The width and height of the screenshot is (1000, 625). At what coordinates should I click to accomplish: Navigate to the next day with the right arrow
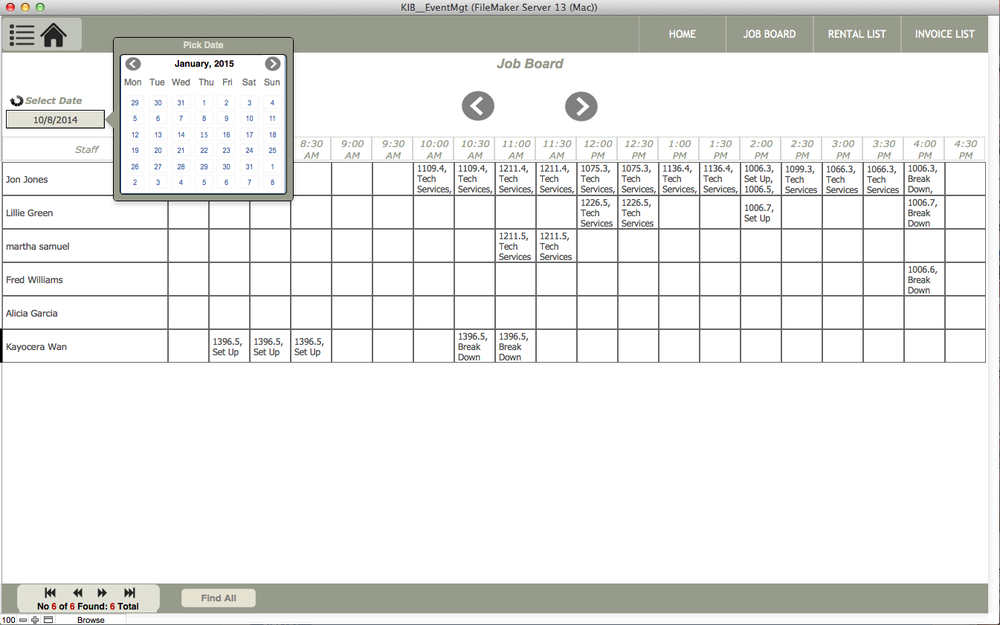coord(581,106)
